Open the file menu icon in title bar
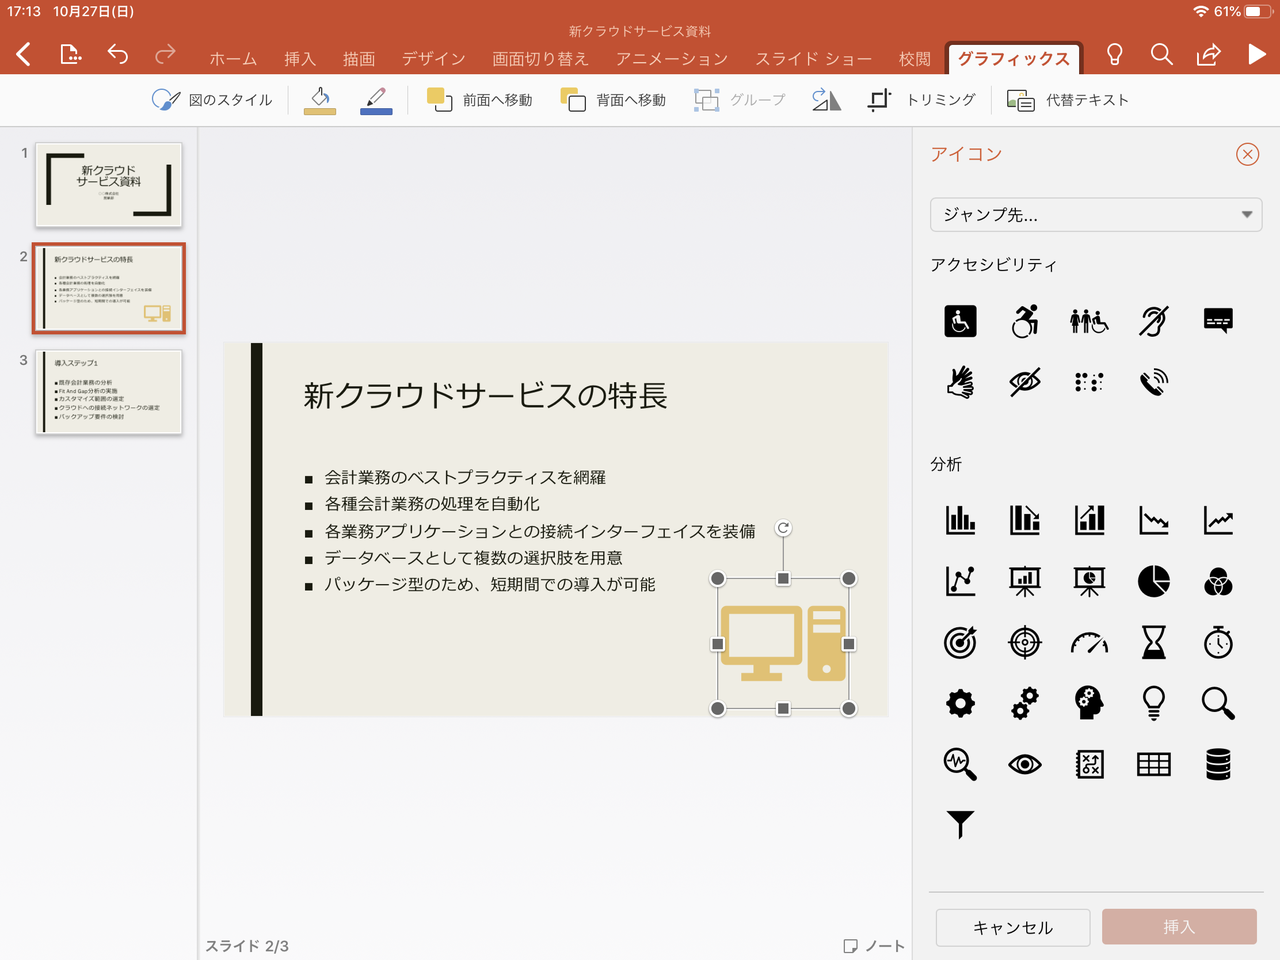 pos(70,54)
